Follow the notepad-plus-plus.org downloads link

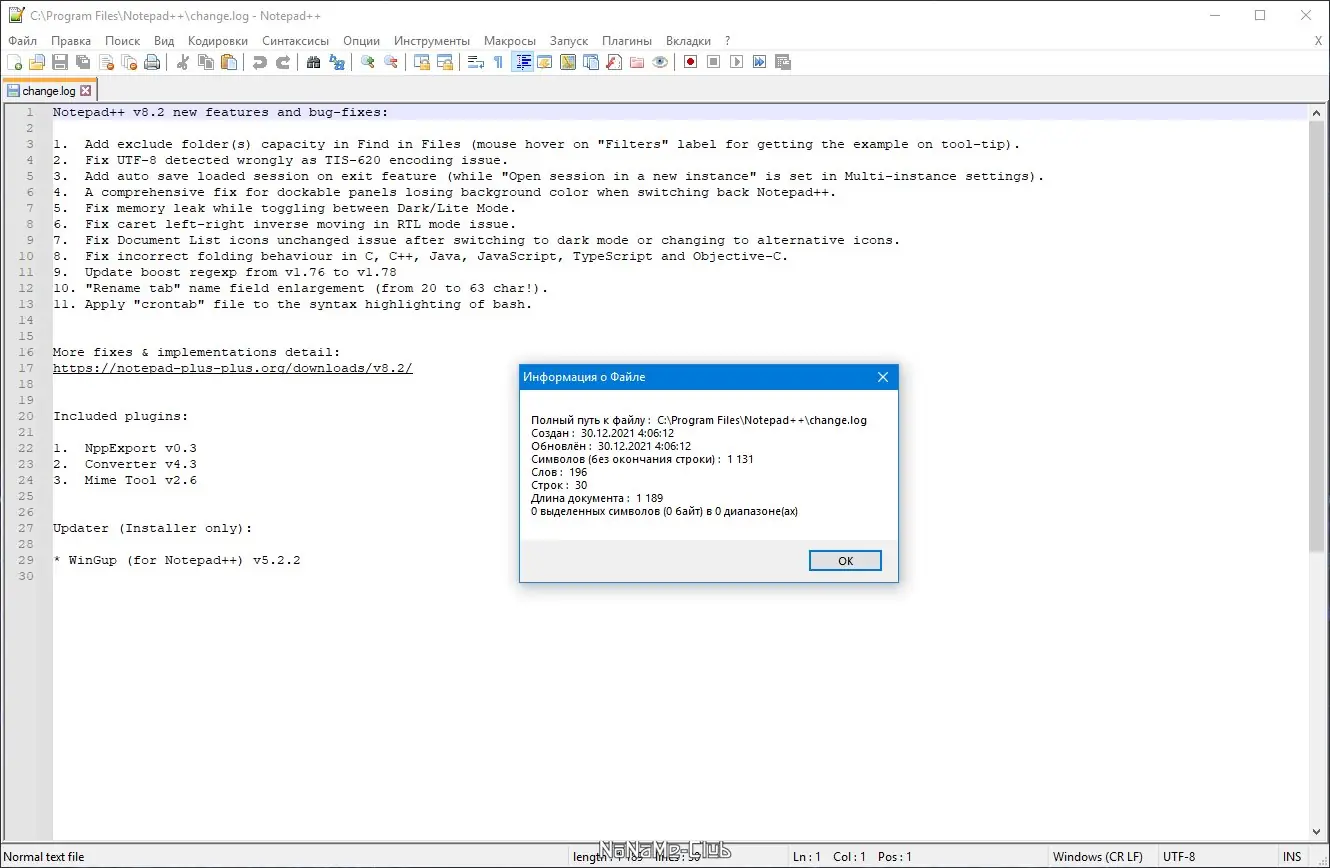(x=233, y=368)
